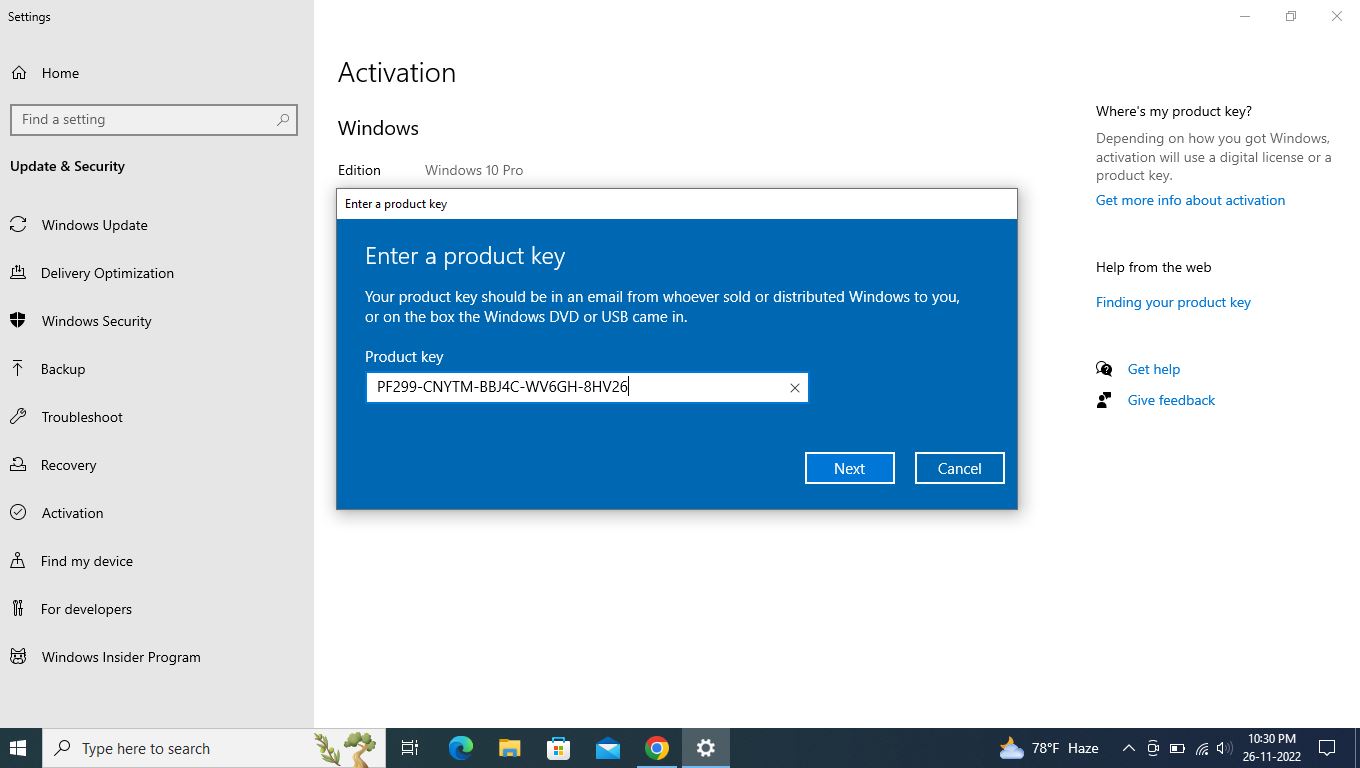Viewport: 1360px width, 768px height.
Task: Open For developers settings
Action: point(86,609)
